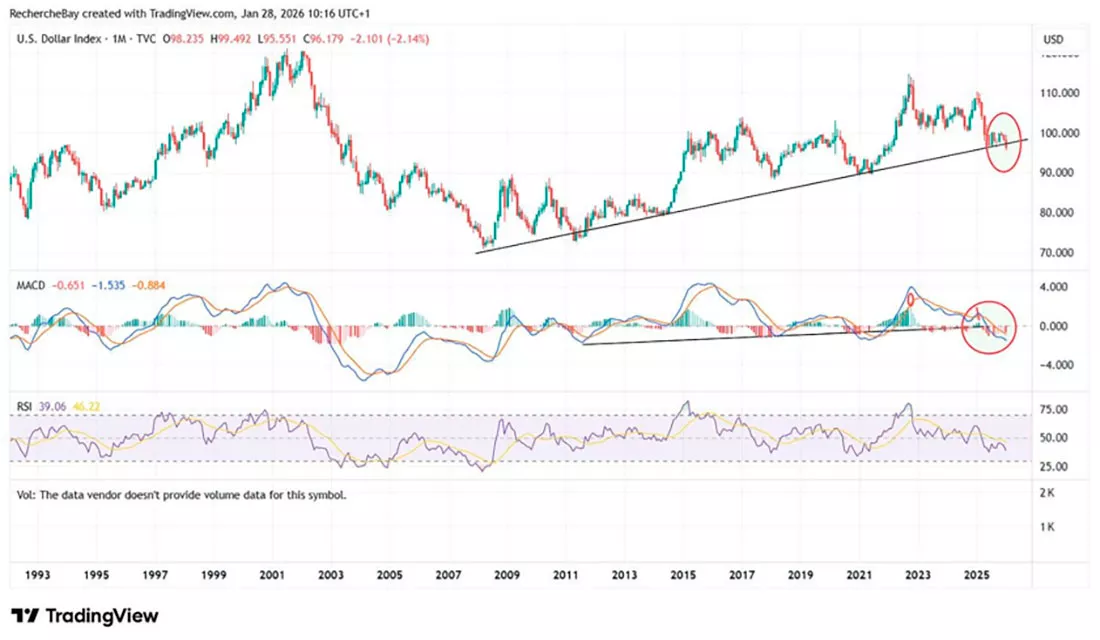
Task: Click the 1993 year on time axis
Action: tap(38, 575)
